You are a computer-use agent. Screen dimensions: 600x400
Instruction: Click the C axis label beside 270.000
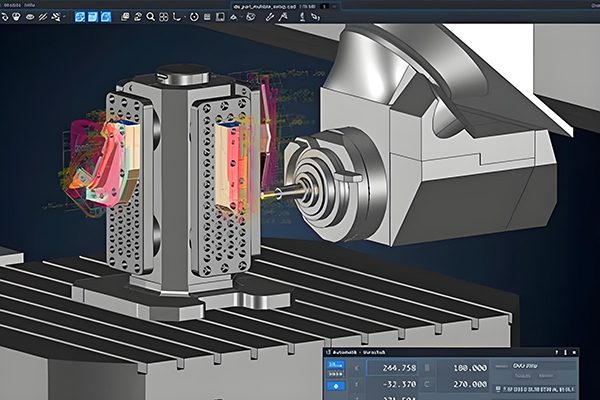[427, 384]
